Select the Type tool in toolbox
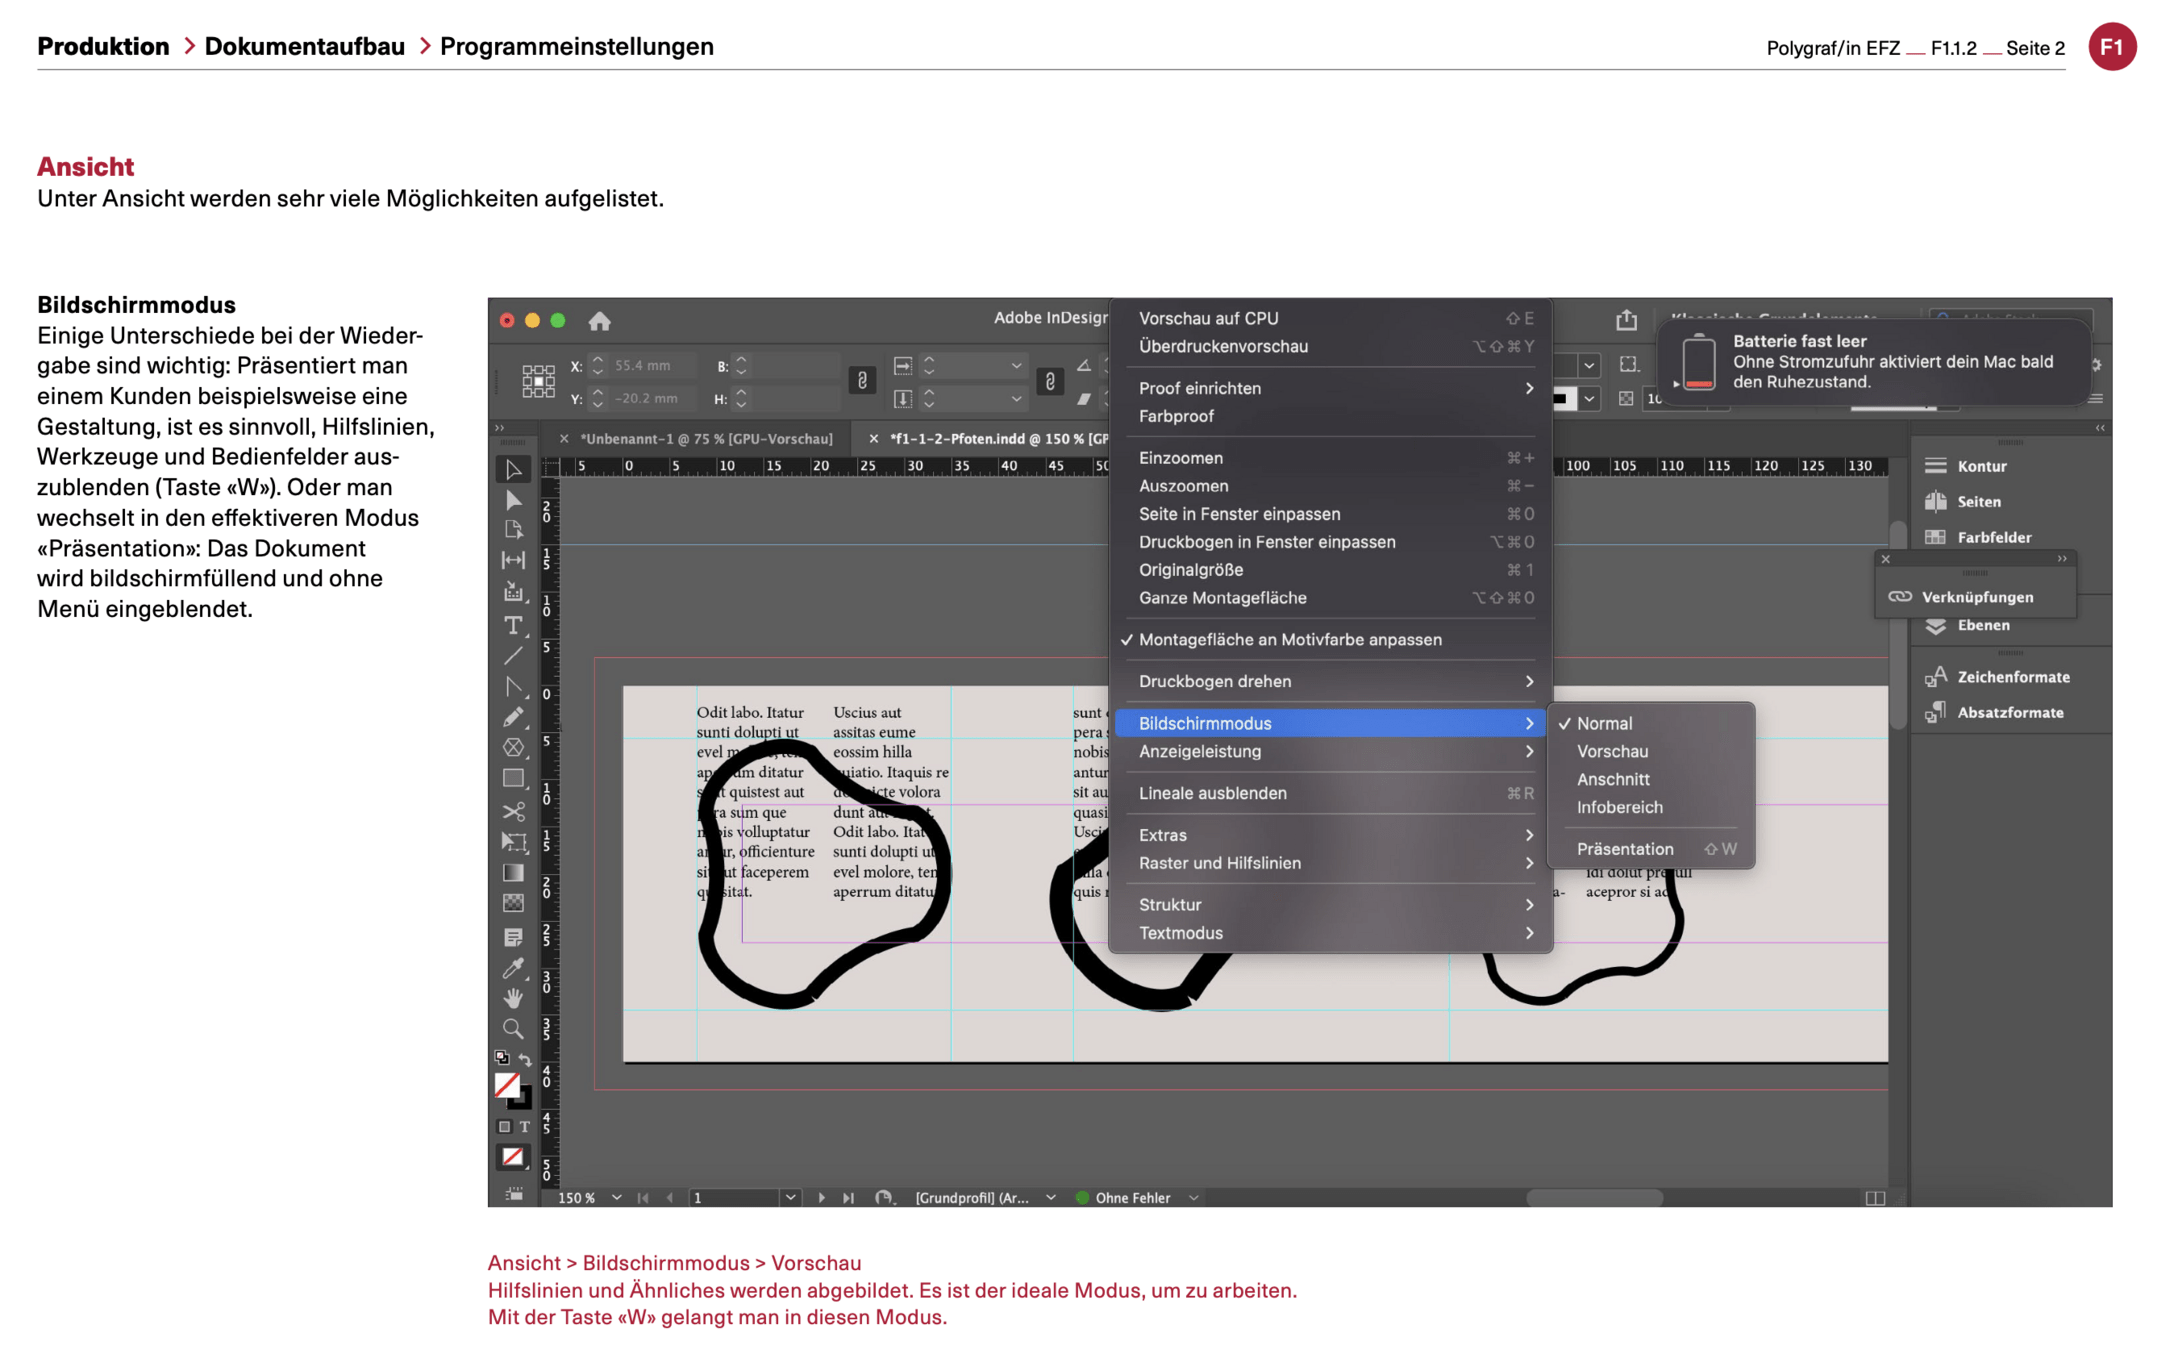Viewport: 2174px width, 1350px height. (x=513, y=625)
